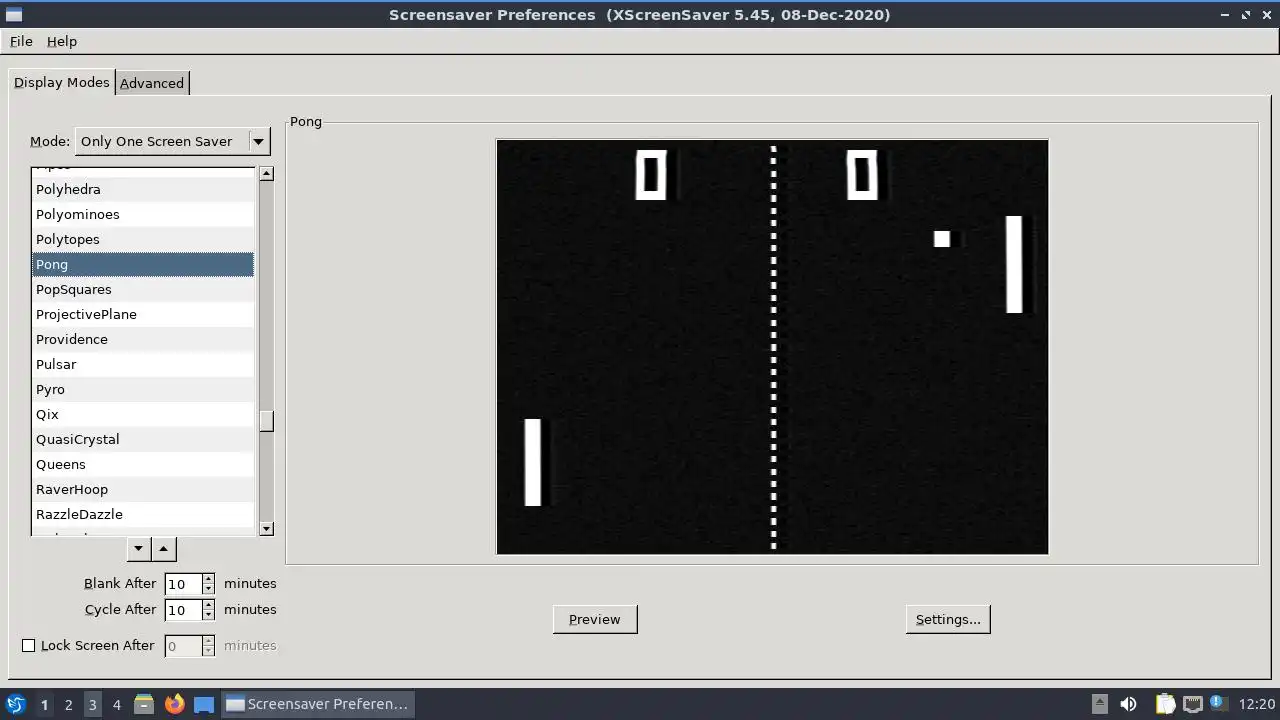Viewport: 1280px width, 720px height.
Task: Click the Blank After spinner arrows
Action: [208, 584]
